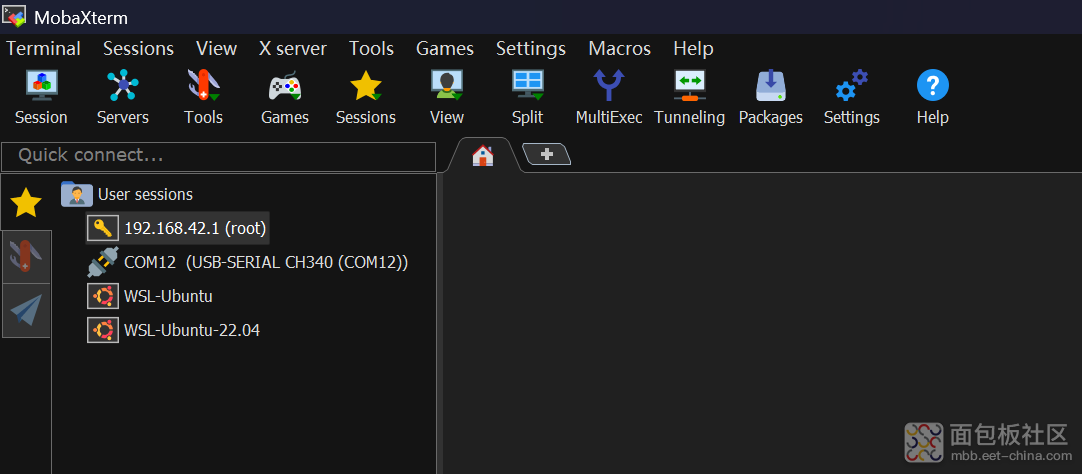The height and width of the screenshot is (474, 1082).
Task: Select the User sessions tree label
Action: pyautogui.click(x=146, y=195)
